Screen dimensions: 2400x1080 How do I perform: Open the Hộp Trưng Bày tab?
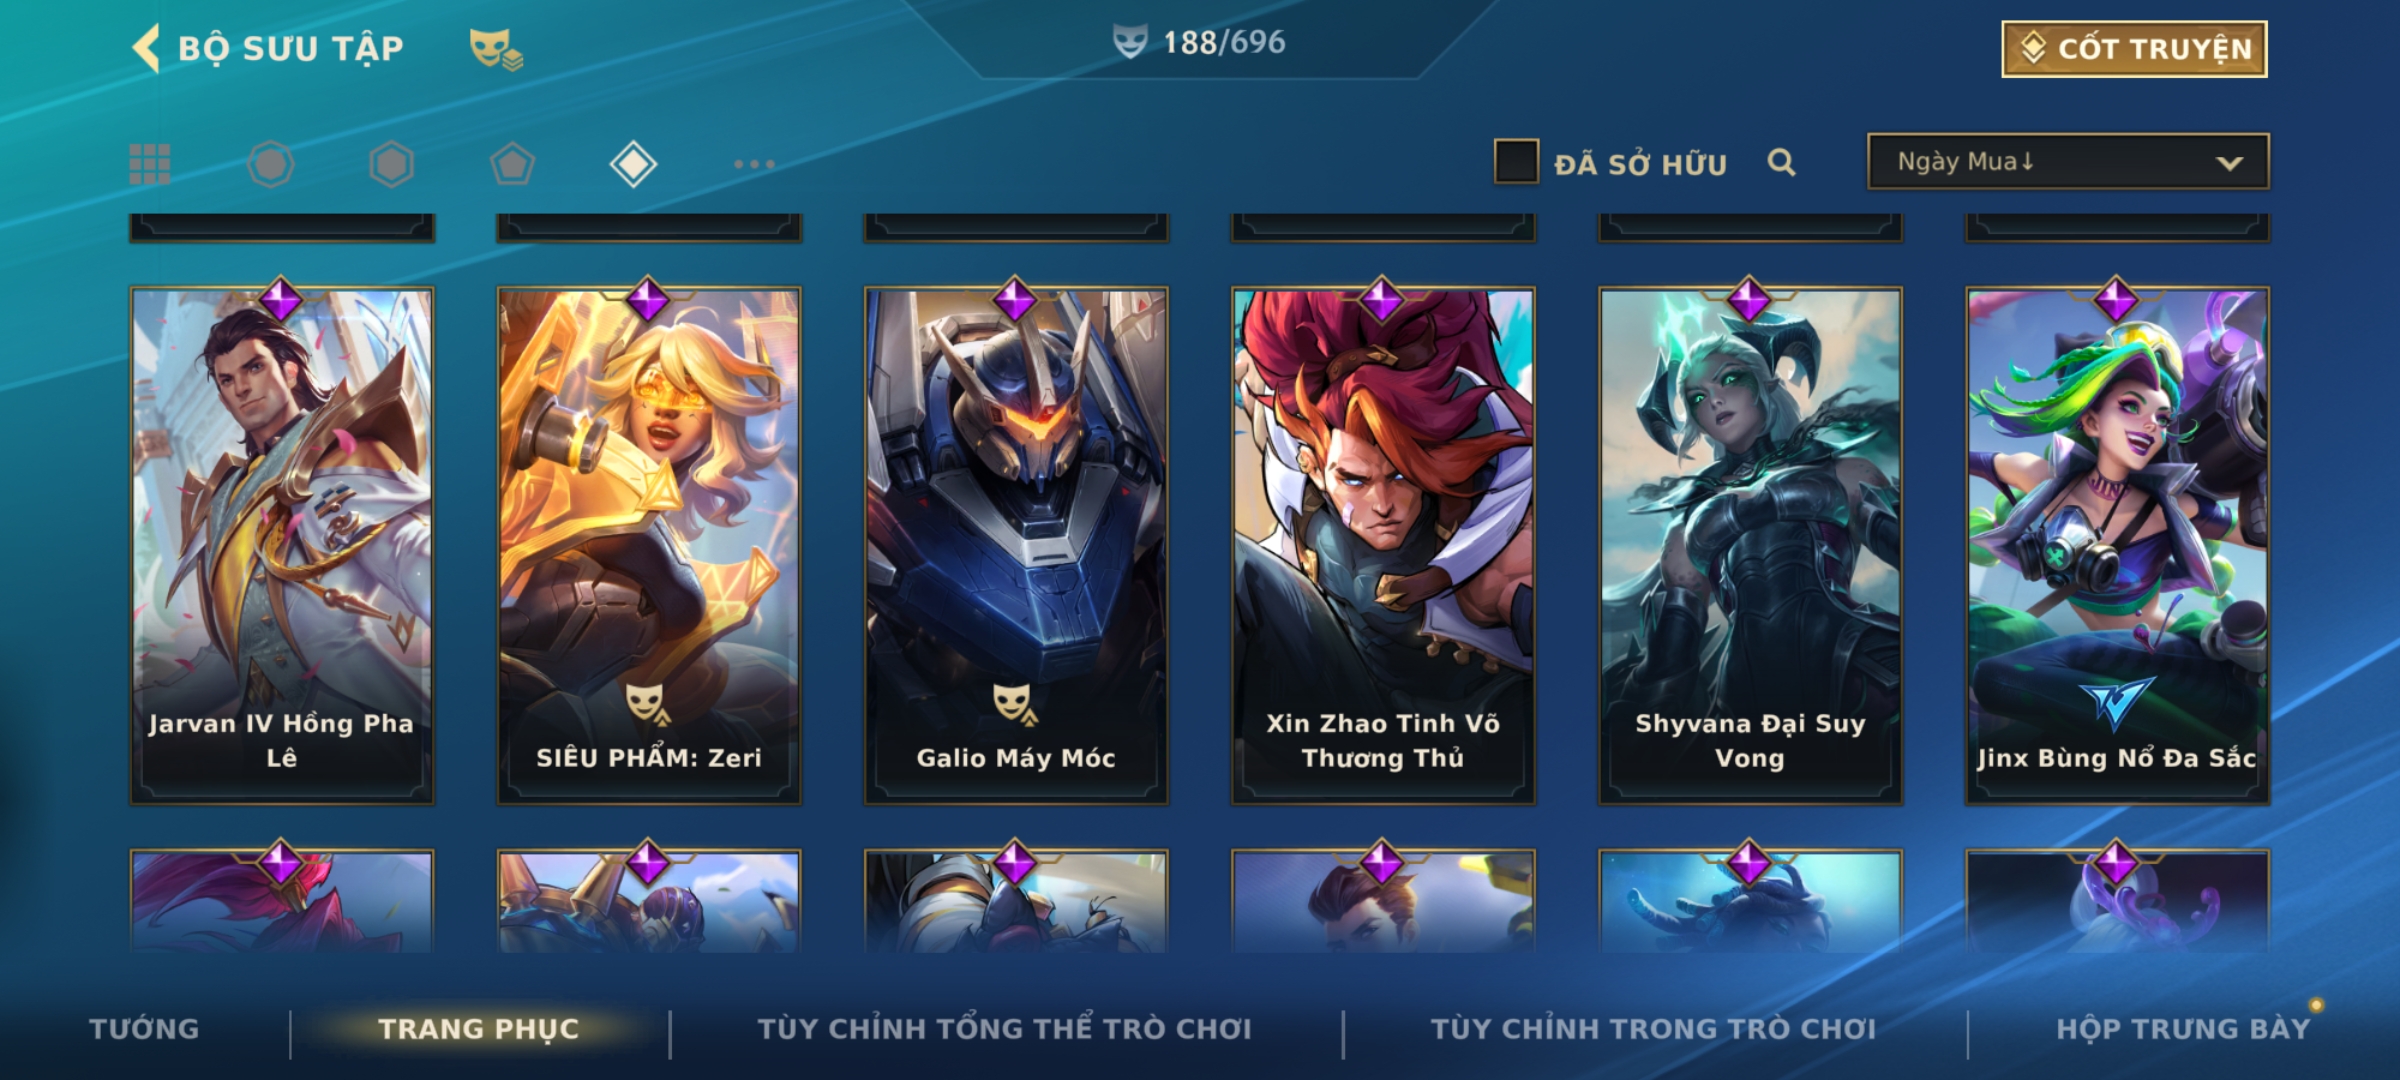click(x=2183, y=1029)
